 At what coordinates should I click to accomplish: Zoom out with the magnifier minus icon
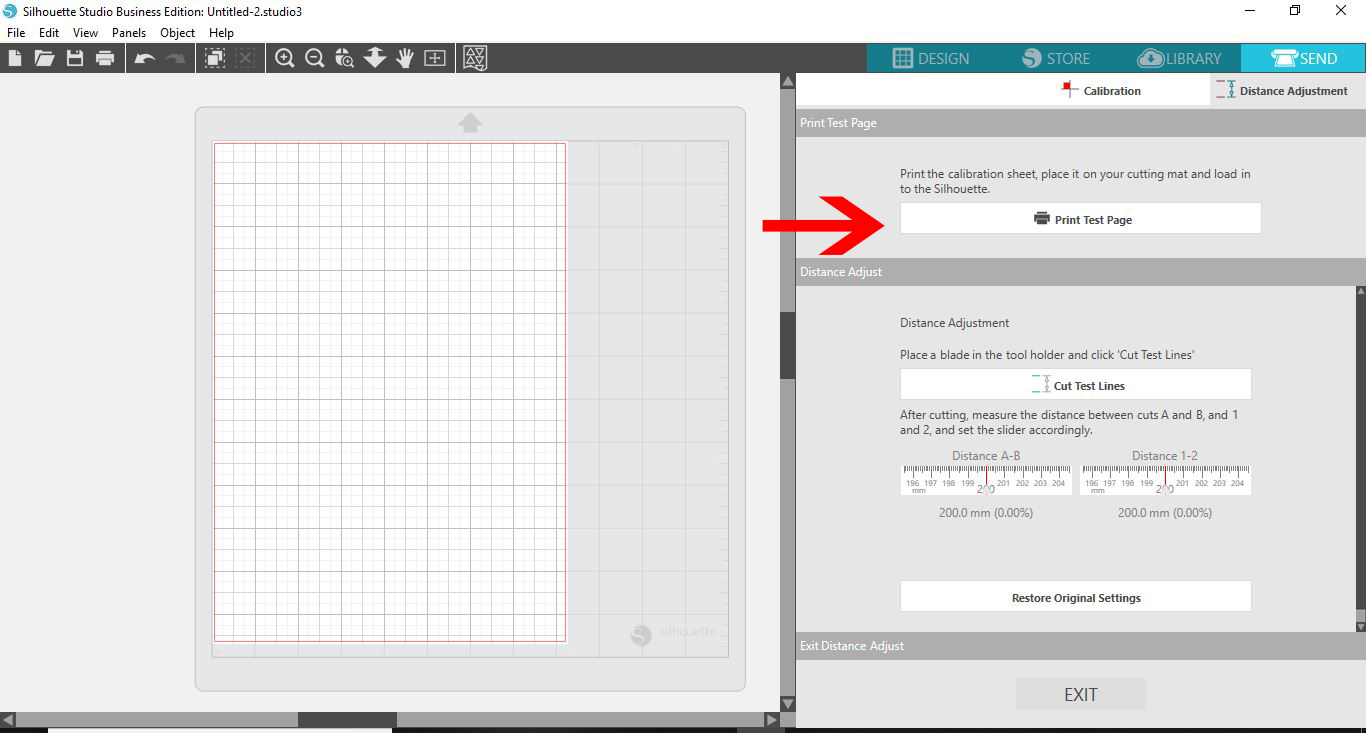pyautogui.click(x=315, y=58)
